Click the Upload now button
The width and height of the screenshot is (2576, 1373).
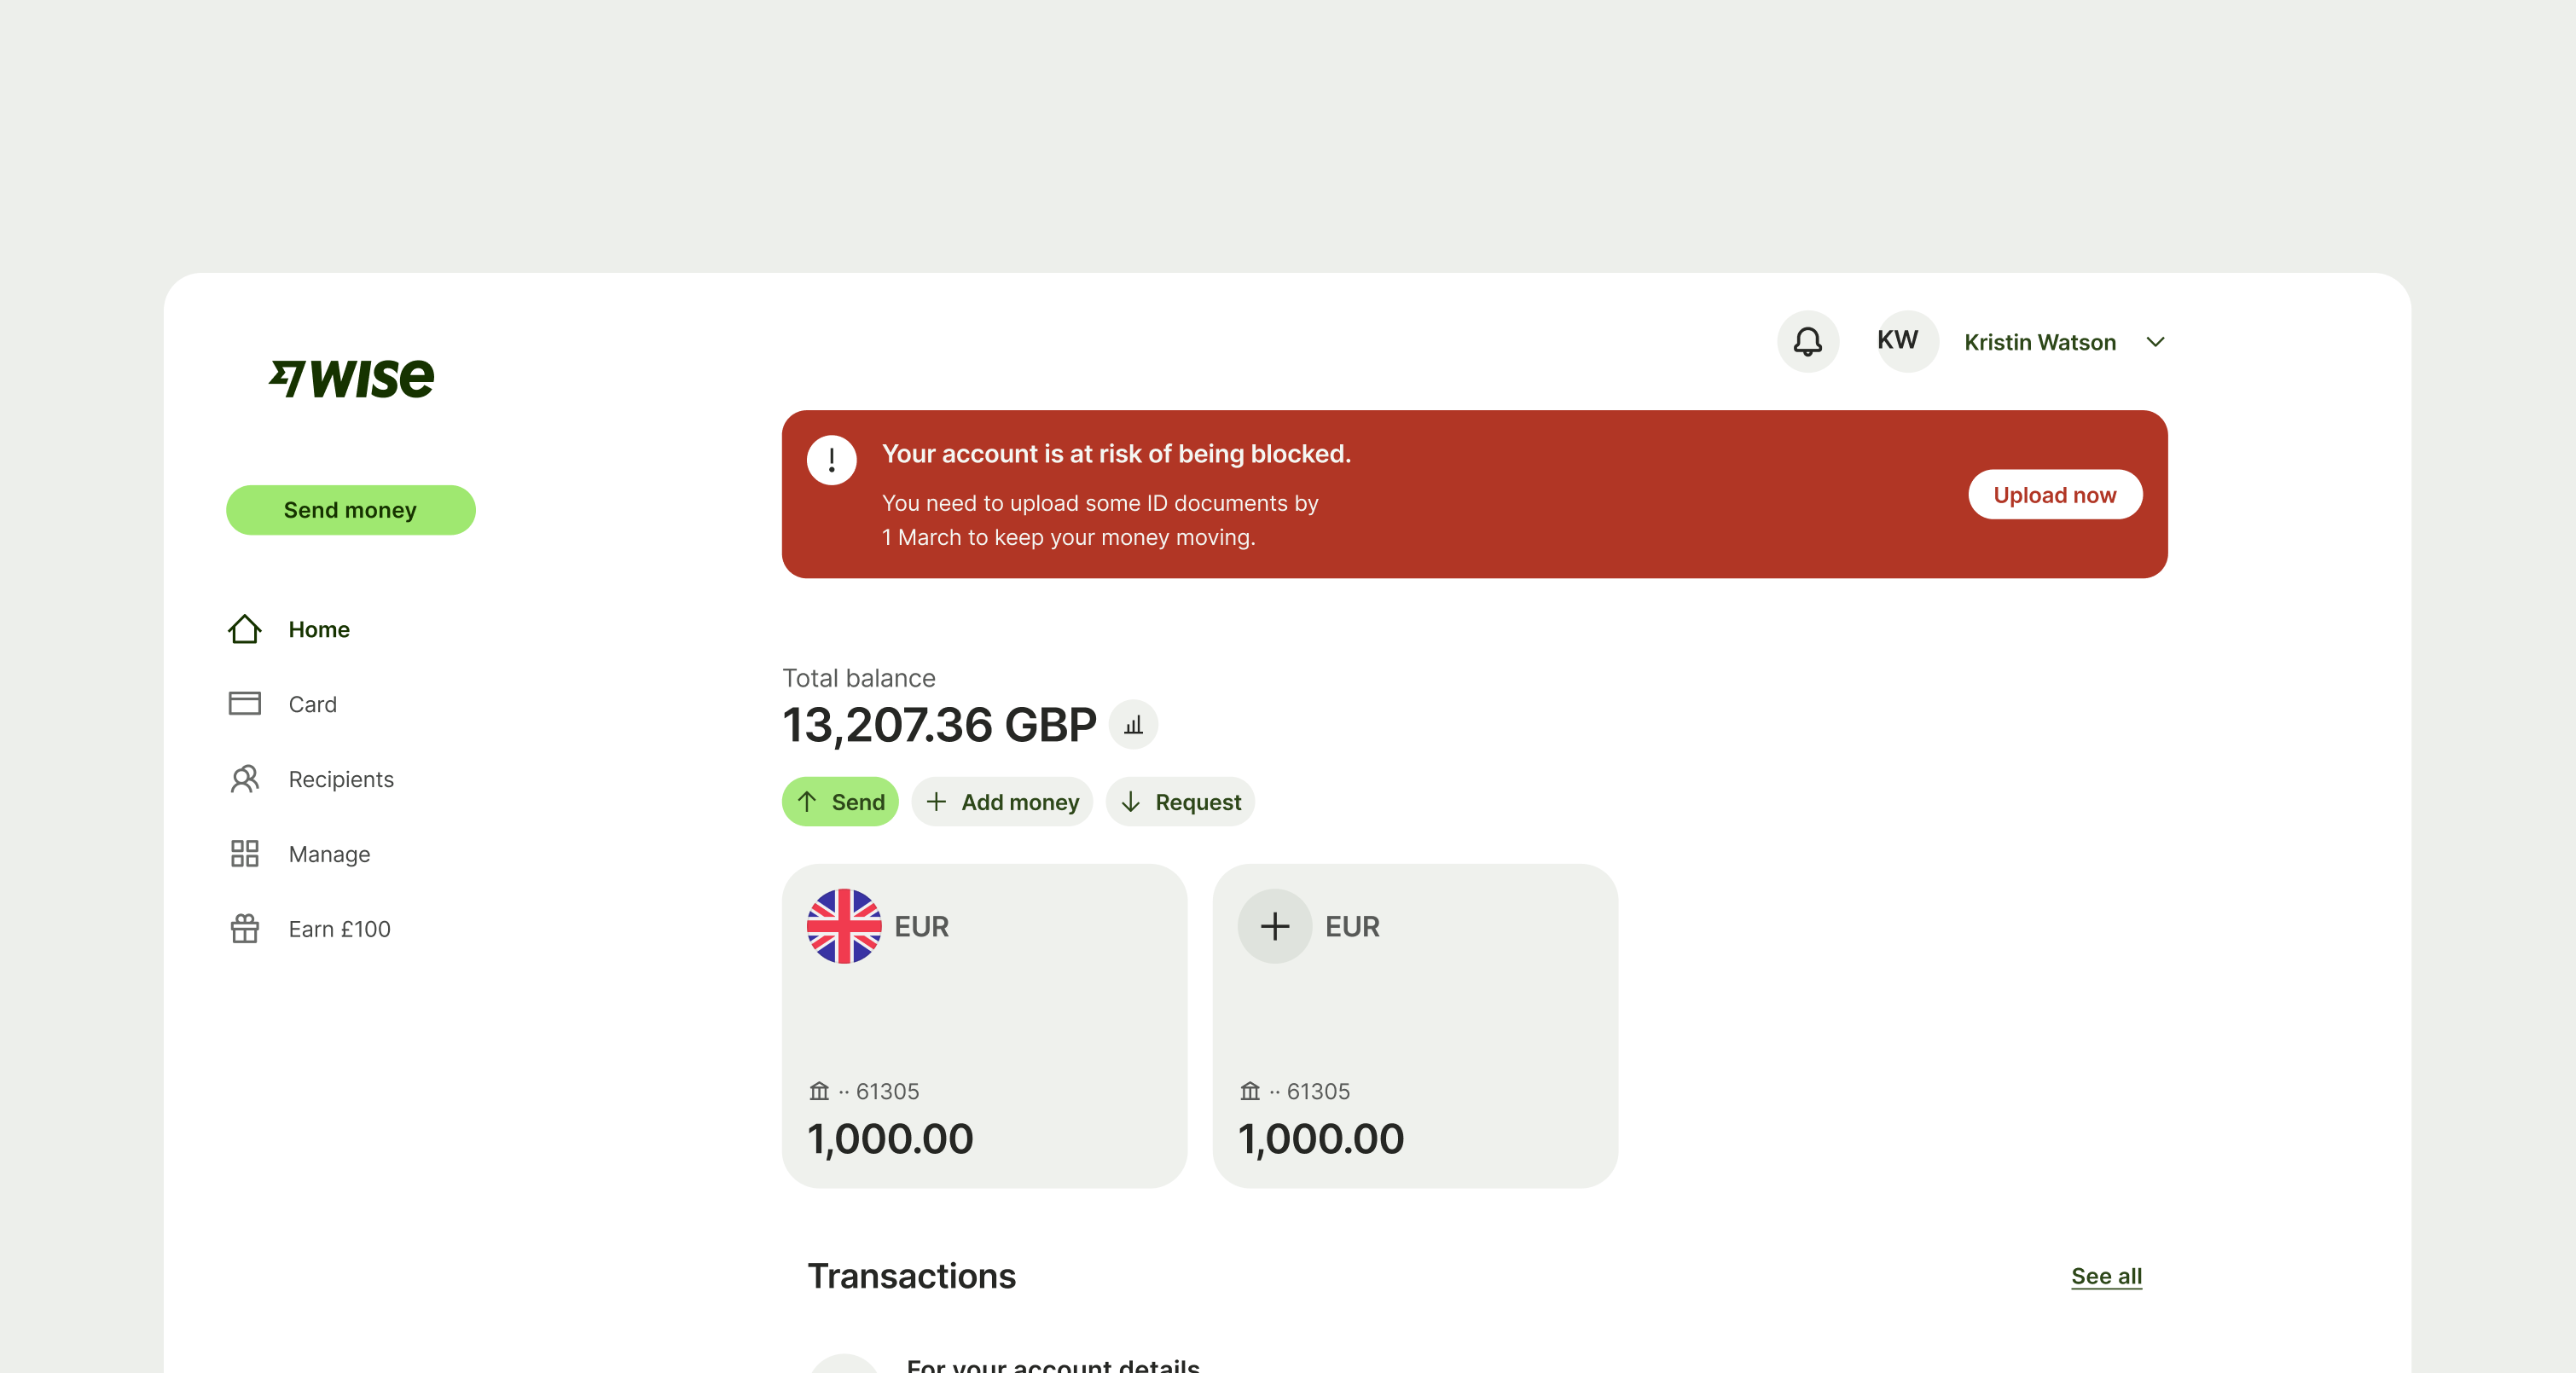(x=2054, y=495)
